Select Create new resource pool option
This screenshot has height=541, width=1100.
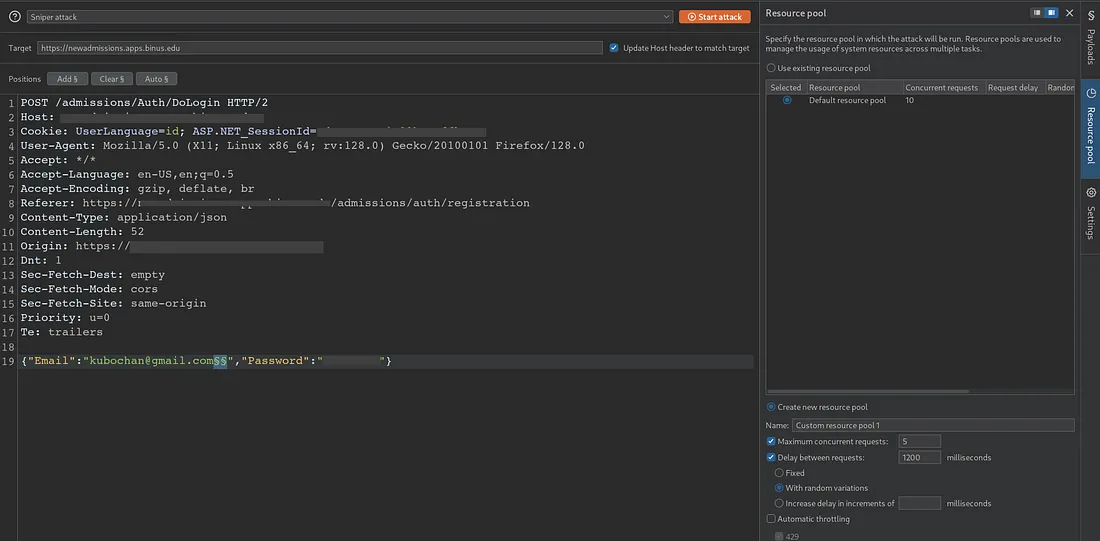[771, 407]
